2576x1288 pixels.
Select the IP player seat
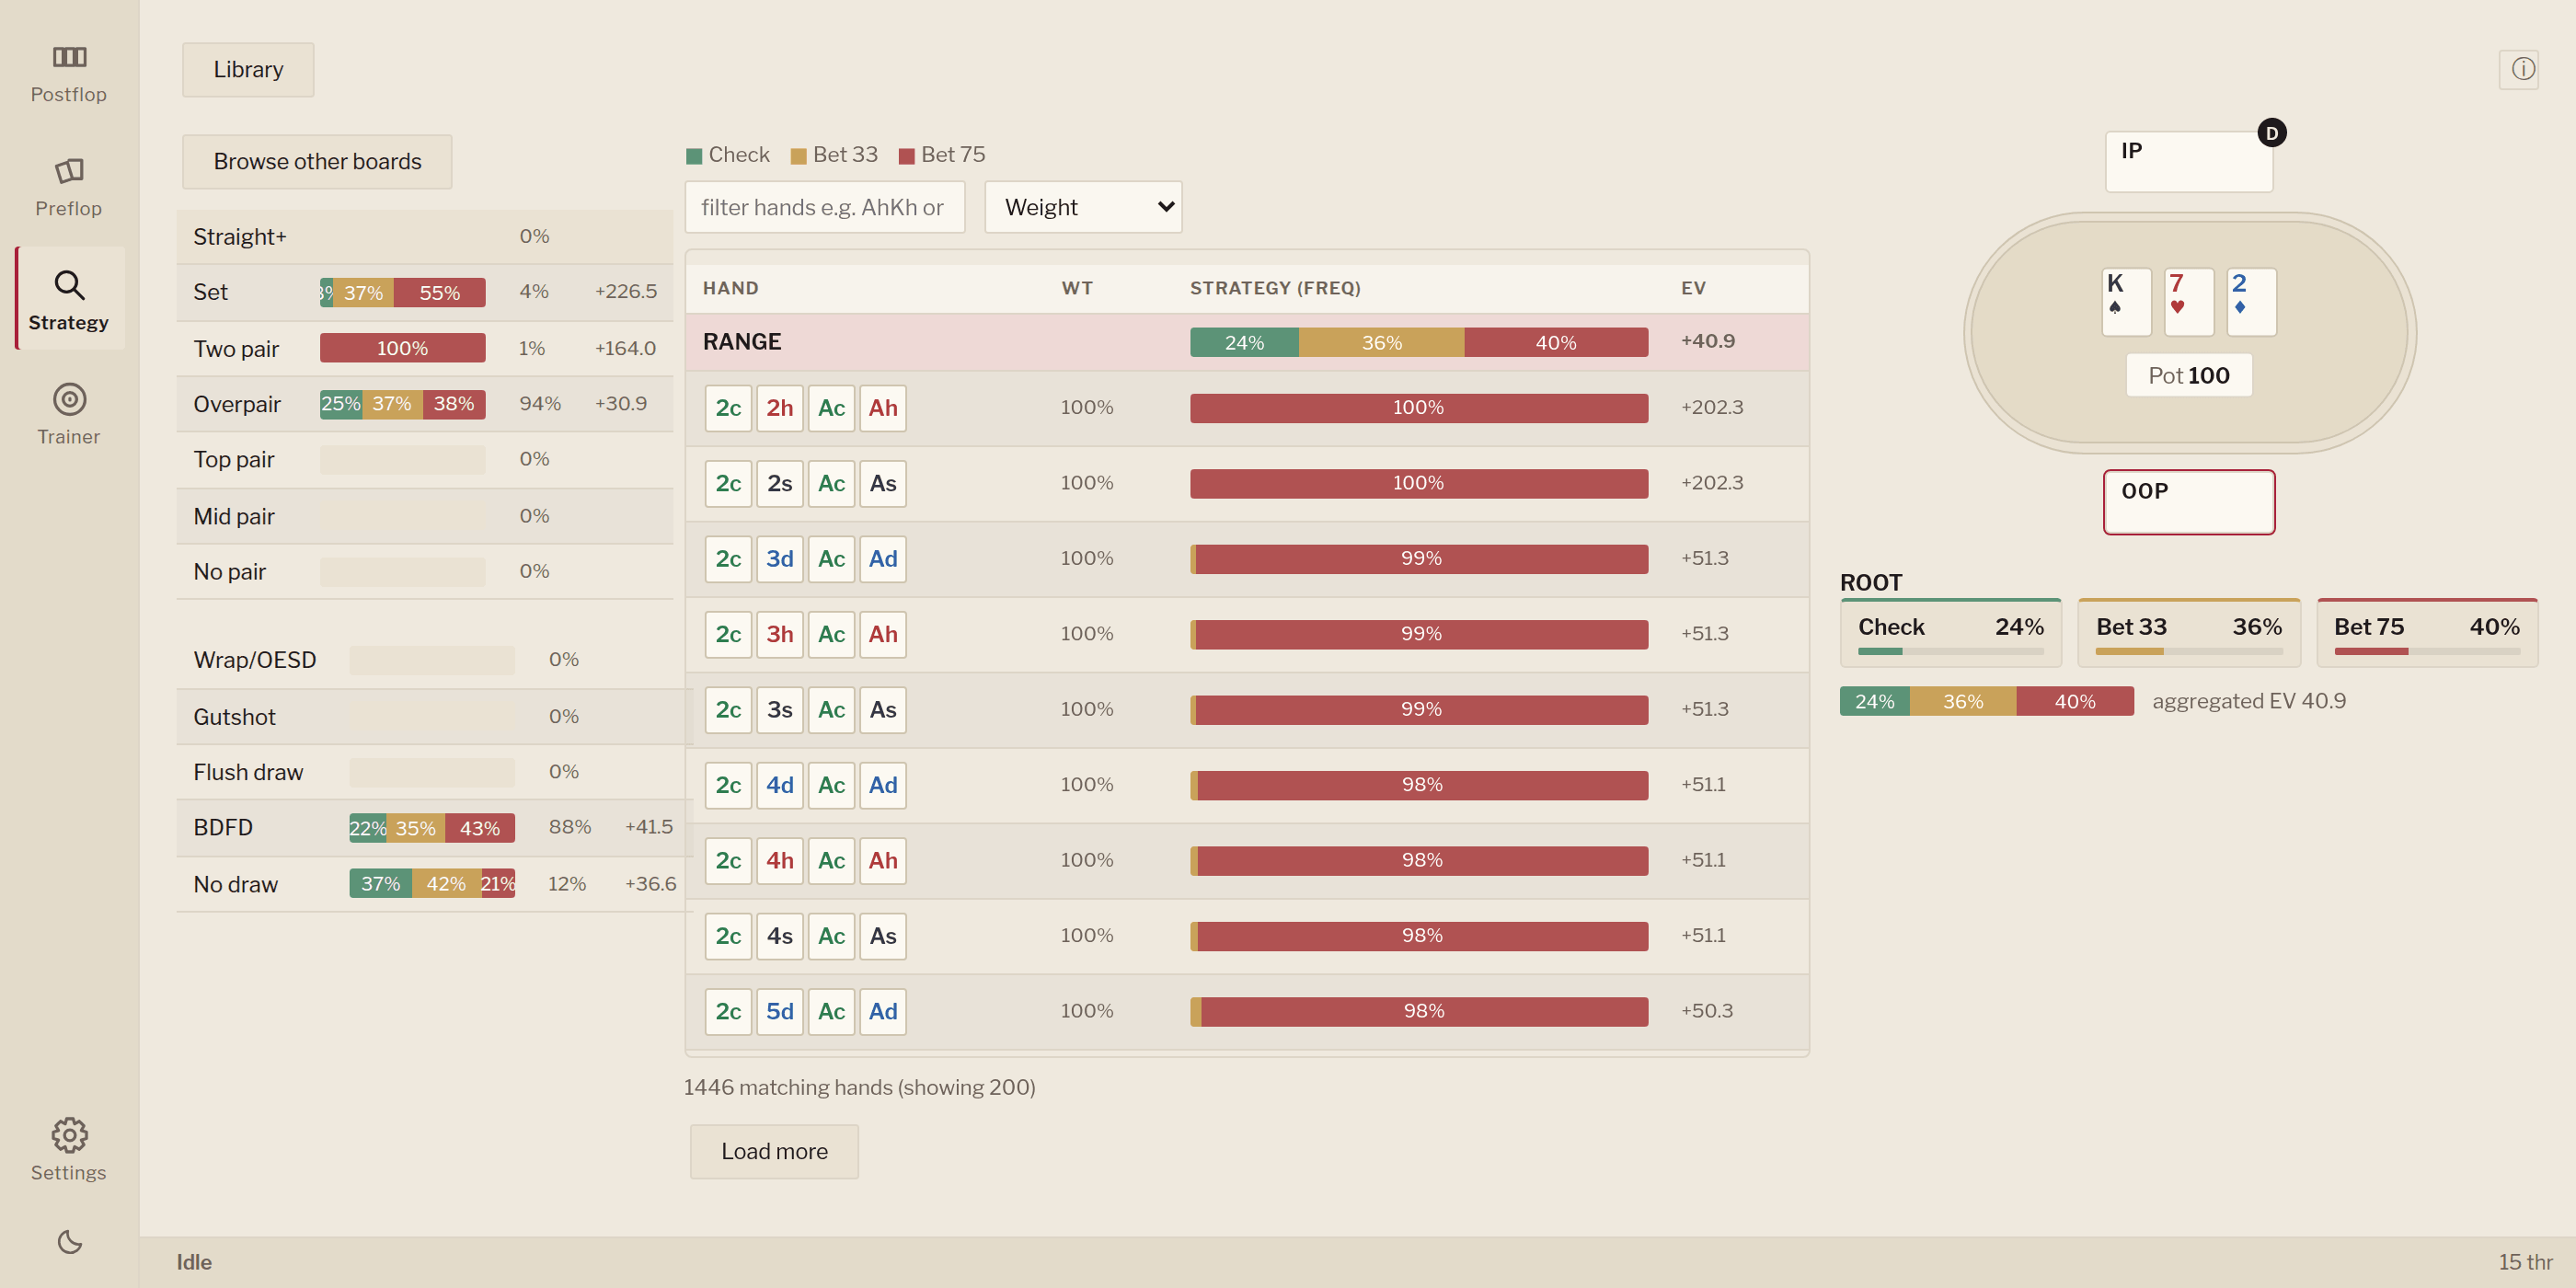pyautogui.click(x=2189, y=161)
